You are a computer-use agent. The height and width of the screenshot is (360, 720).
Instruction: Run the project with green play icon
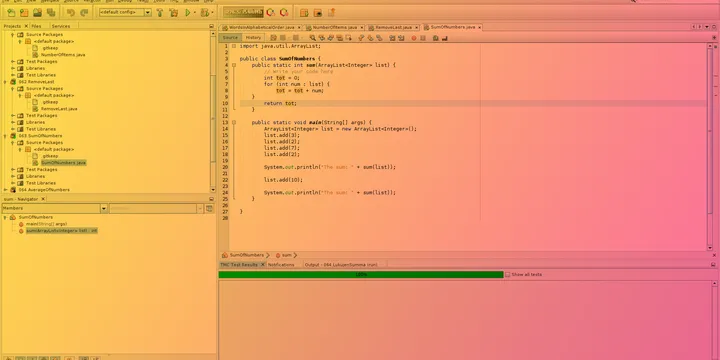[x=187, y=12]
